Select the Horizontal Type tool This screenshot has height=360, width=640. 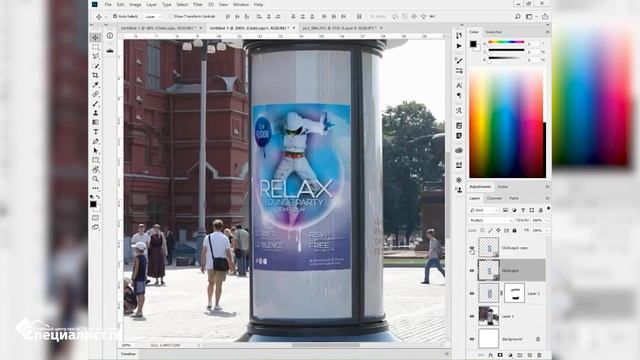click(96, 132)
